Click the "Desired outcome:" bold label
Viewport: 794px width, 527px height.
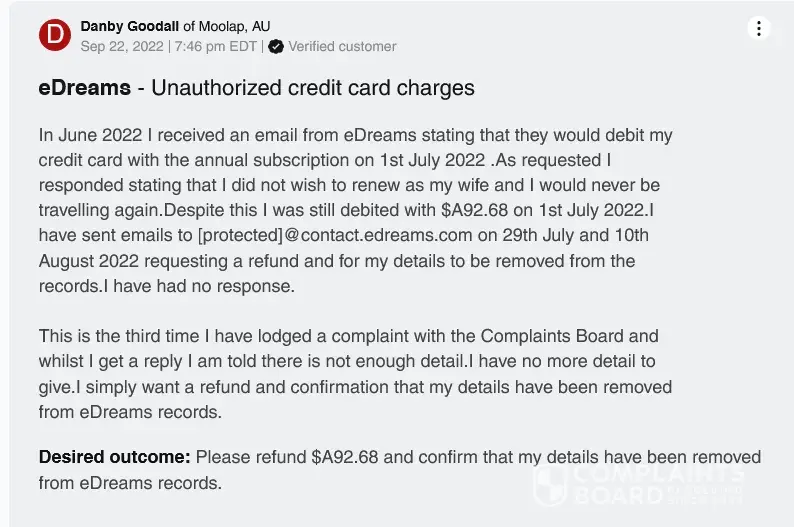coord(114,457)
